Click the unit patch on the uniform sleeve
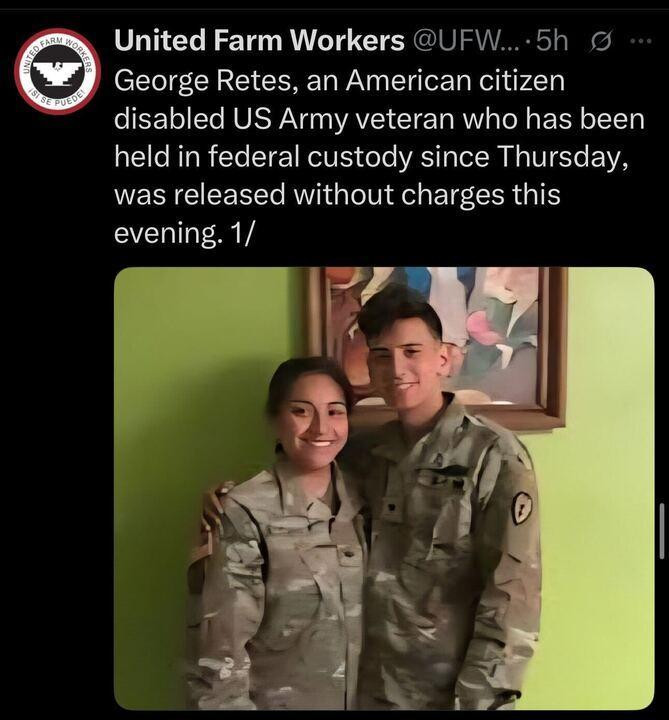This screenshot has width=669, height=720. [522, 509]
